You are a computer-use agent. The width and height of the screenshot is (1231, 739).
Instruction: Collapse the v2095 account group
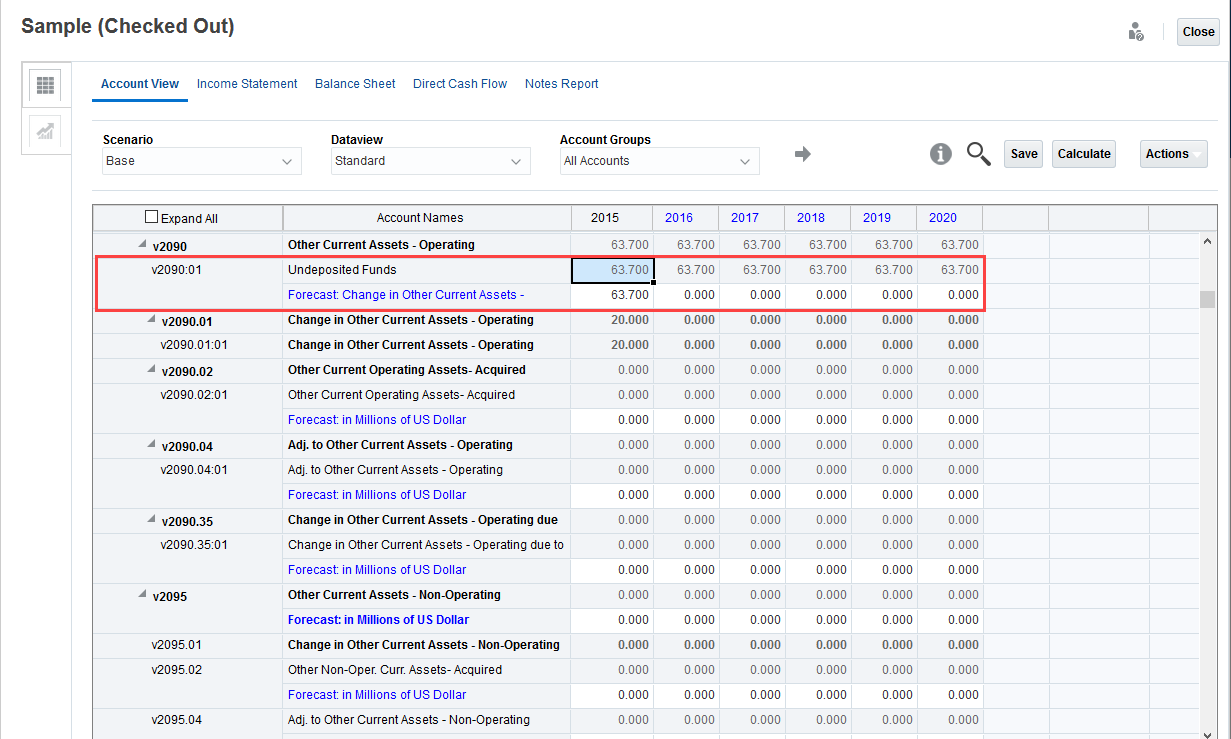[143, 594]
